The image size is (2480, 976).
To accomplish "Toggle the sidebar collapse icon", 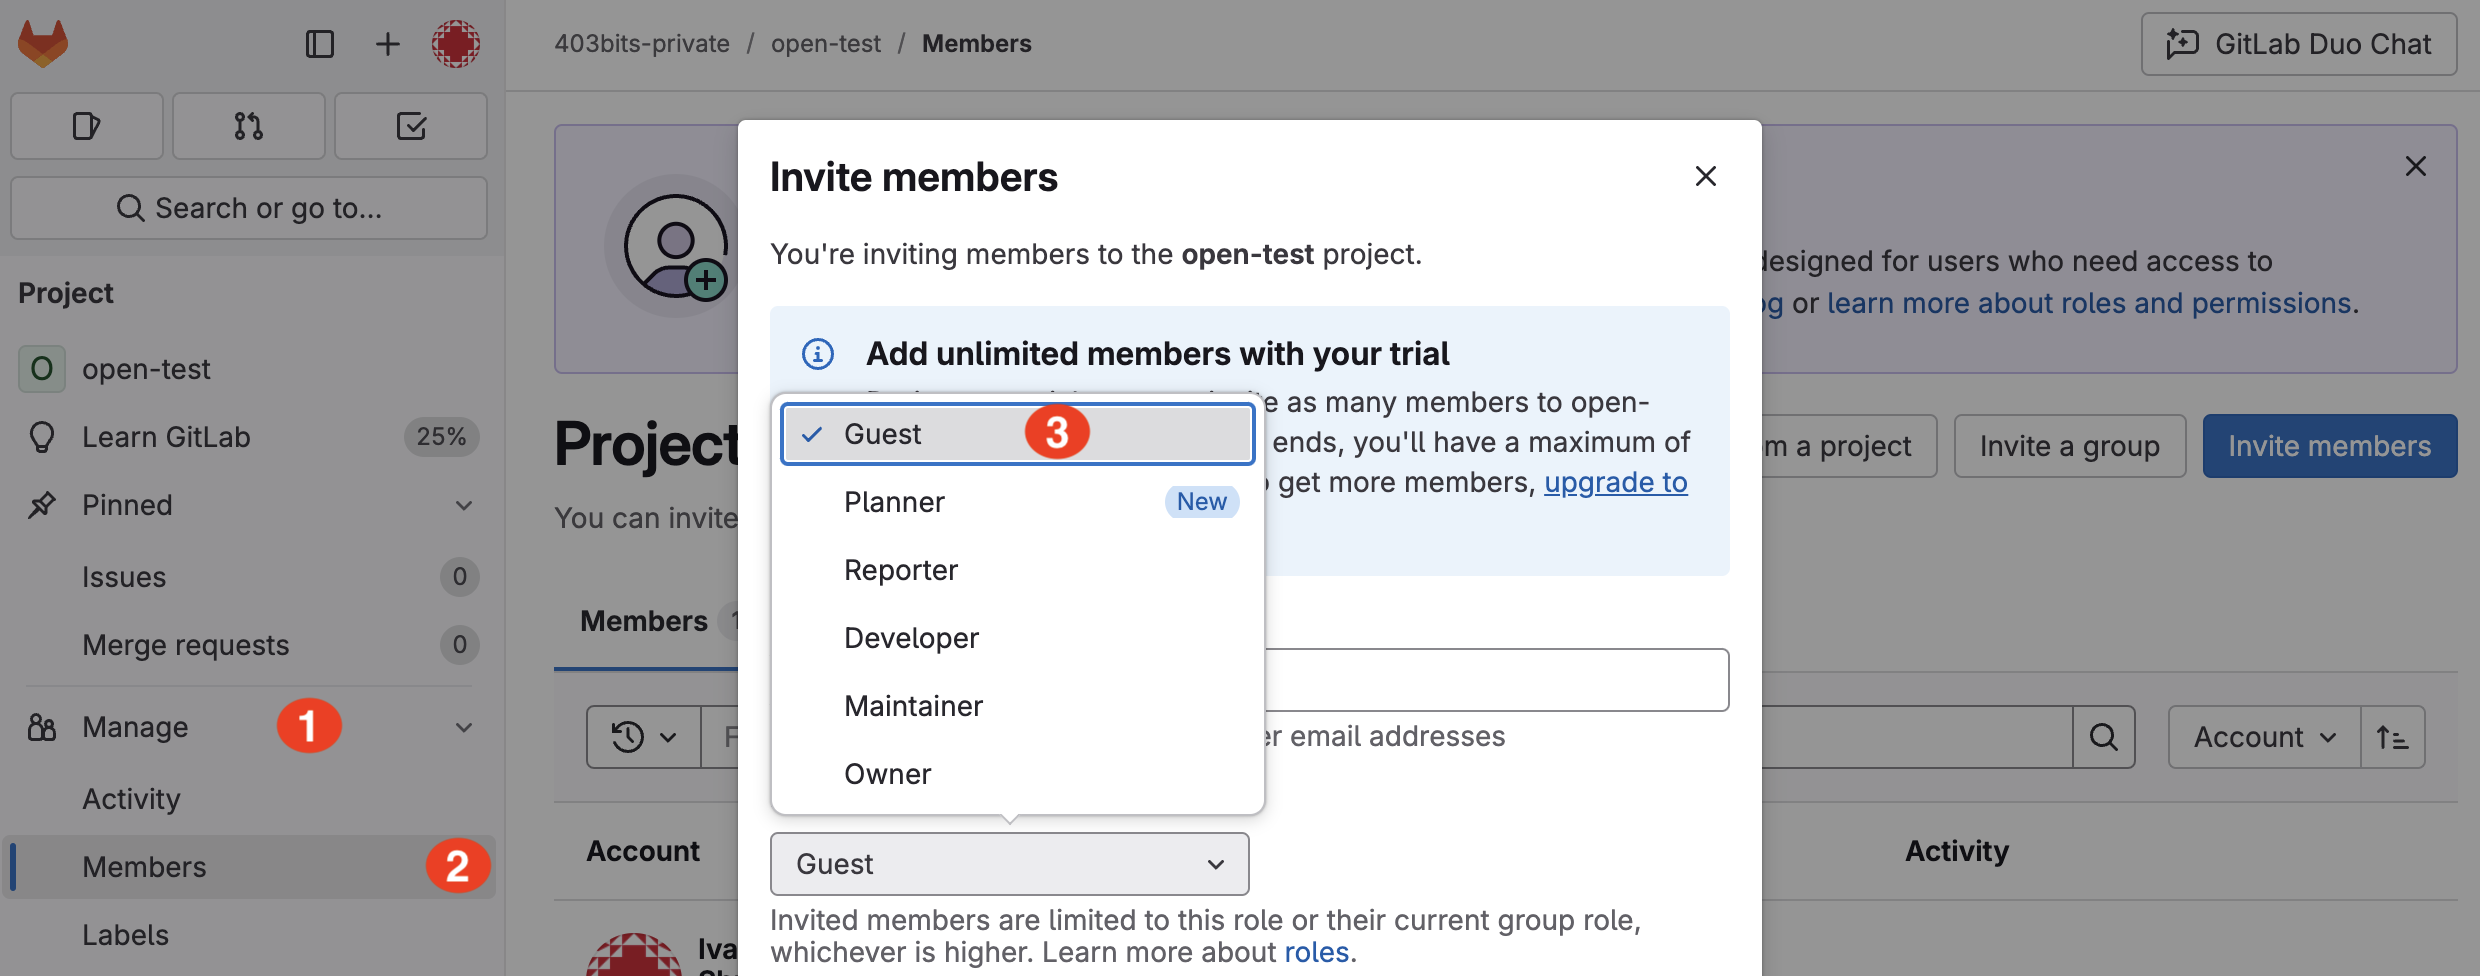I will [x=320, y=44].
